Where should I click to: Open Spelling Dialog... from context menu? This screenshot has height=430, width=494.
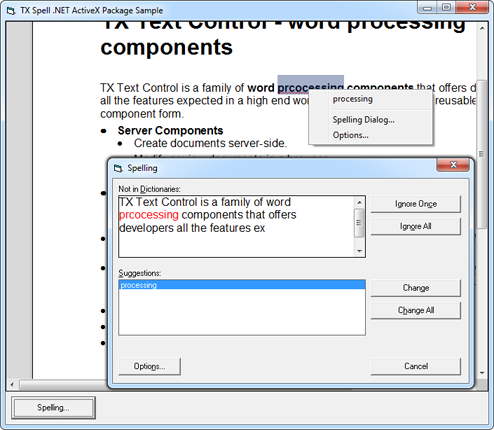[363, 120]
